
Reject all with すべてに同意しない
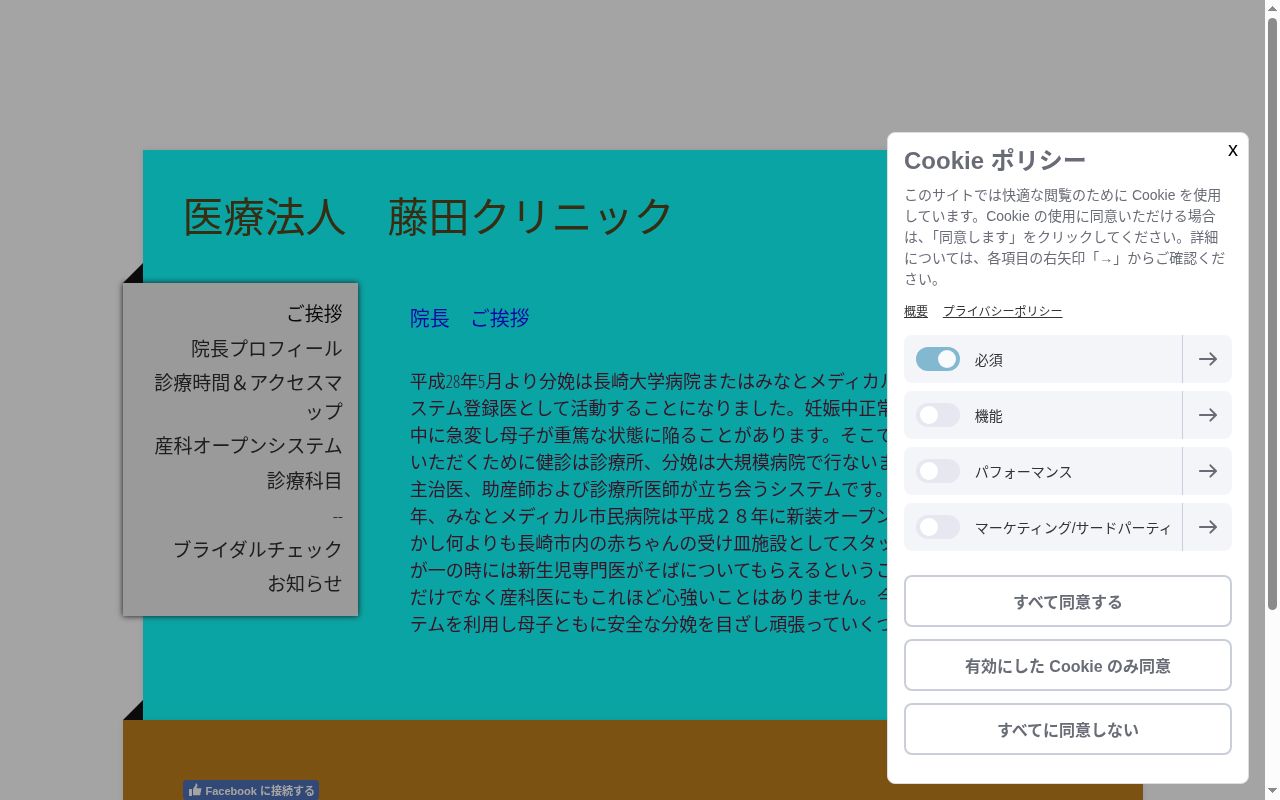tap(1068, 729)
